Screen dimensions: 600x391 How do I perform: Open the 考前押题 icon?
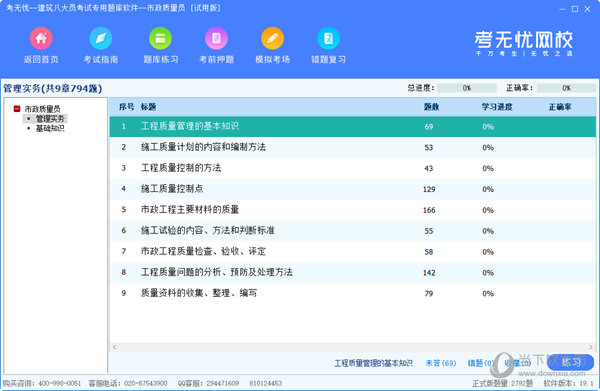tap(217, 38)
